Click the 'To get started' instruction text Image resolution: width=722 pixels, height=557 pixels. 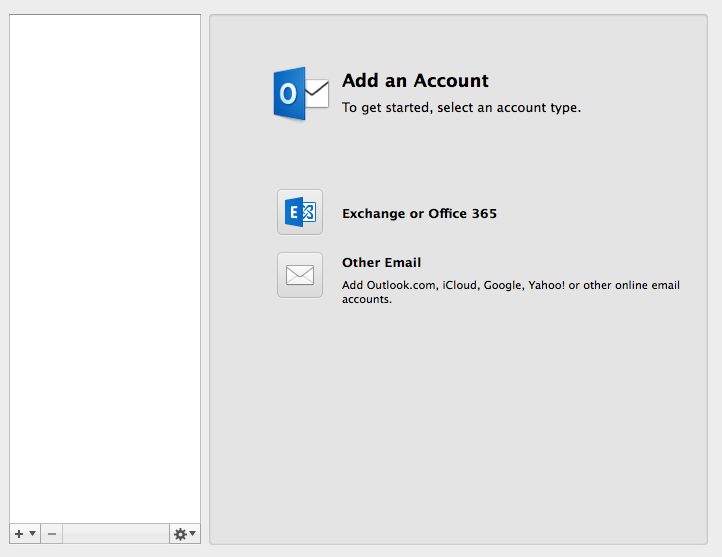pyautogui.click(x=461, y=108)
